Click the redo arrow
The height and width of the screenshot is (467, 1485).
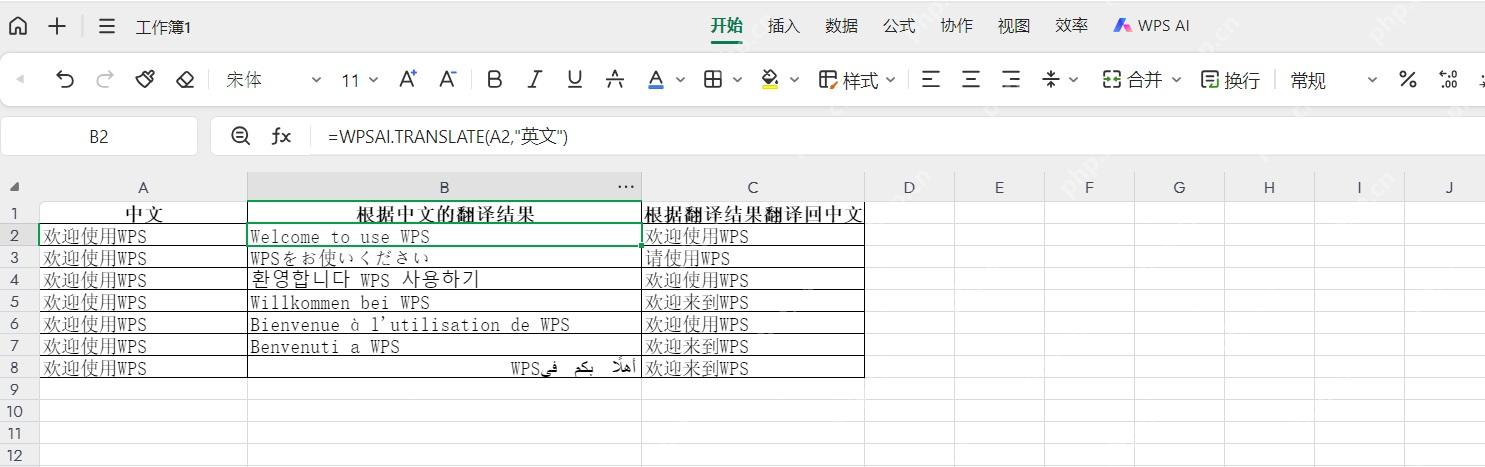[x=105, y=79]
